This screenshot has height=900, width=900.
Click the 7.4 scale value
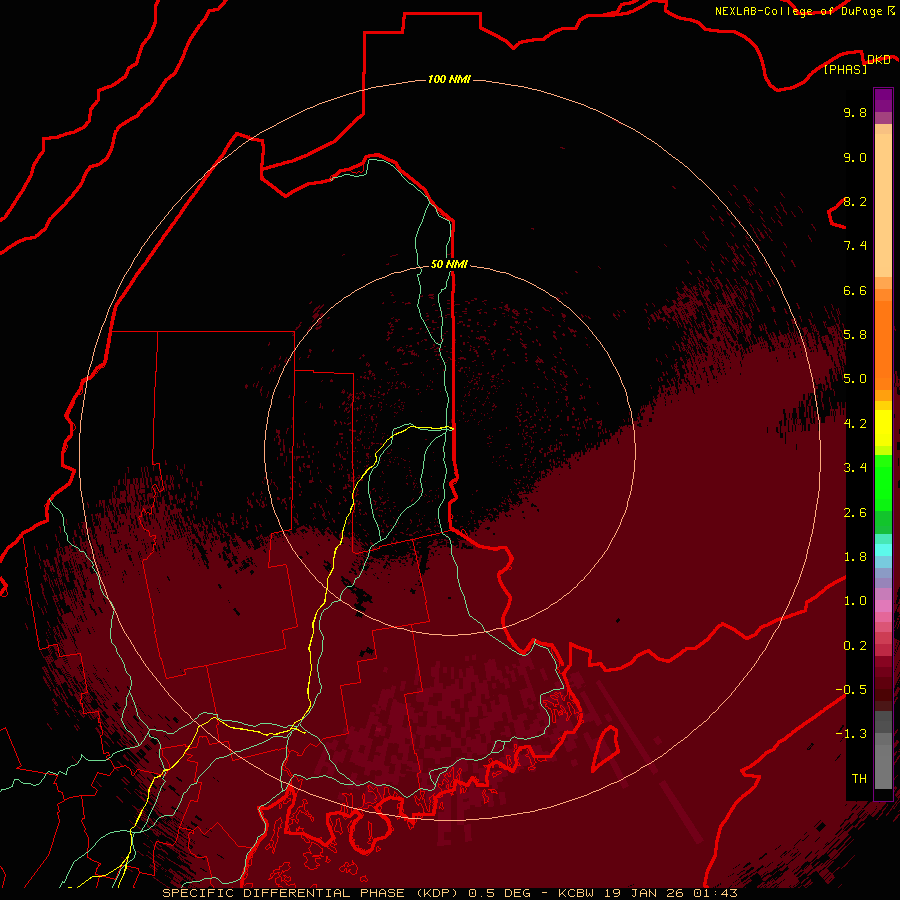pos(855,246)
